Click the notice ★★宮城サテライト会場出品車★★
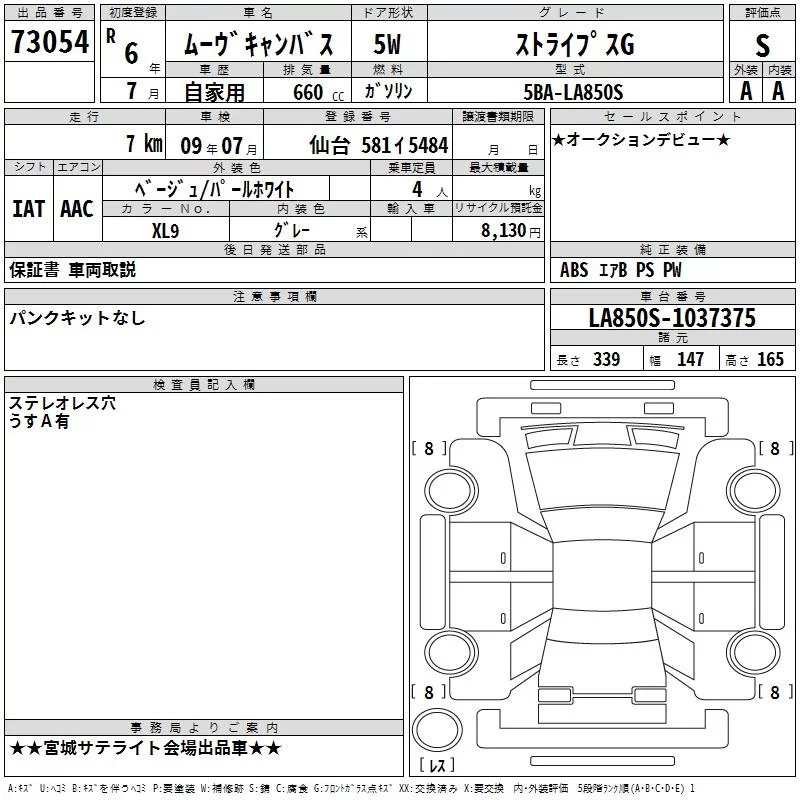 coord(145,748)
